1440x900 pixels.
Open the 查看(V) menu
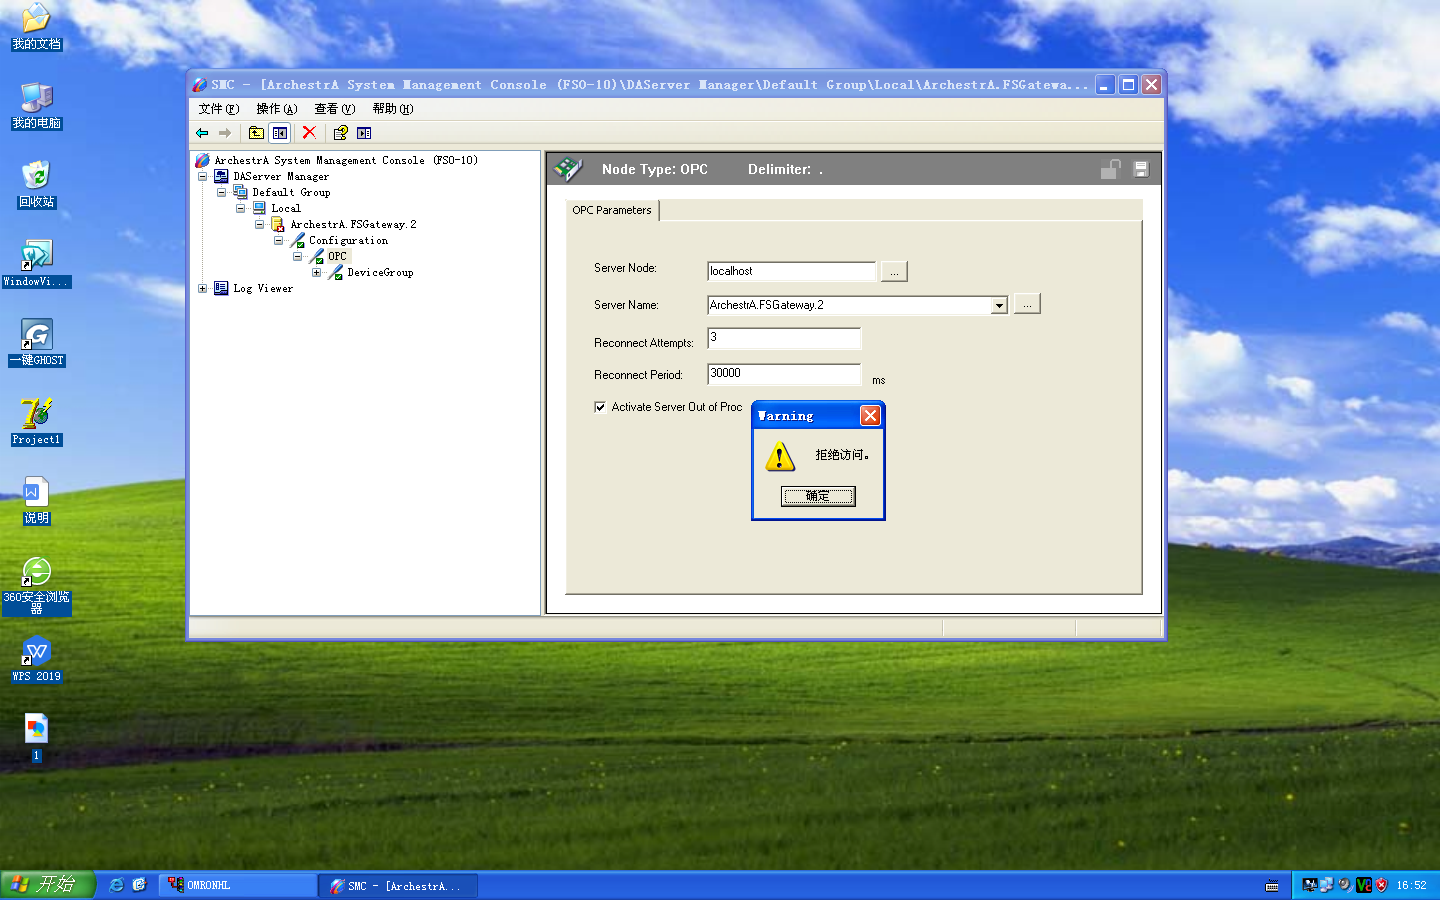pos(335,109)
